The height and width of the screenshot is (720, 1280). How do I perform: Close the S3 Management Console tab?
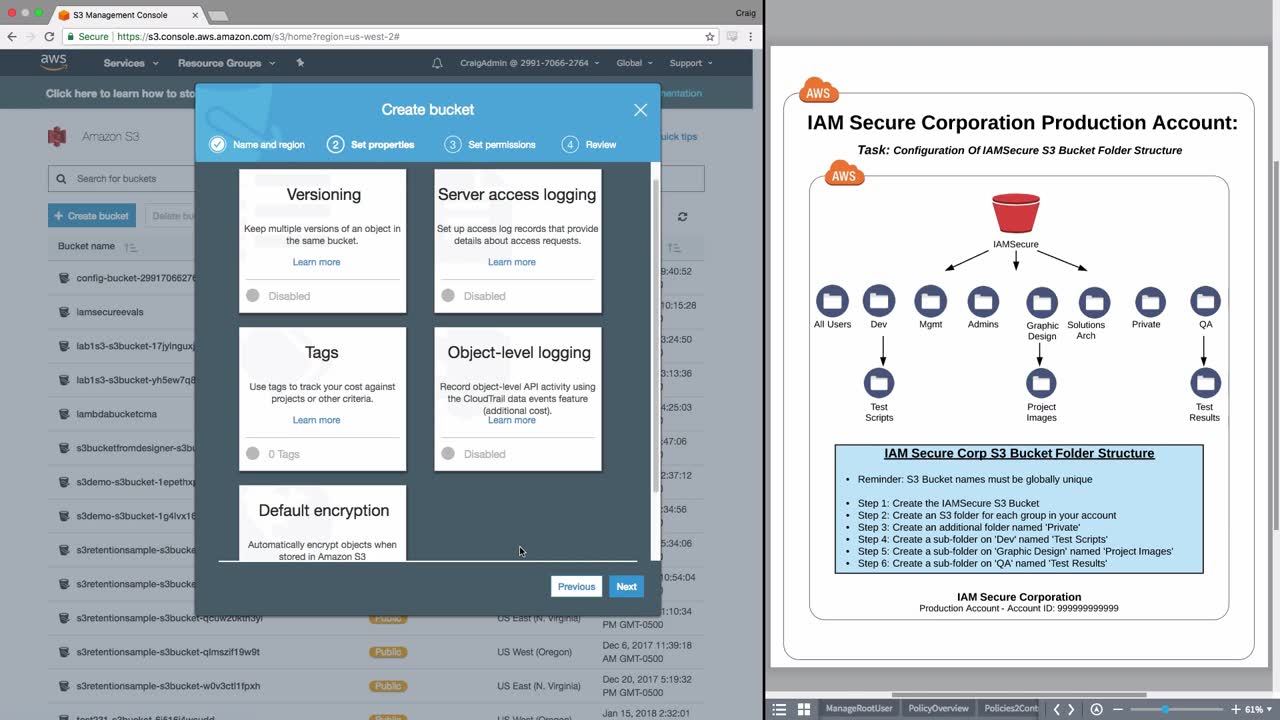pyautogui.click(x=193, y=15)
